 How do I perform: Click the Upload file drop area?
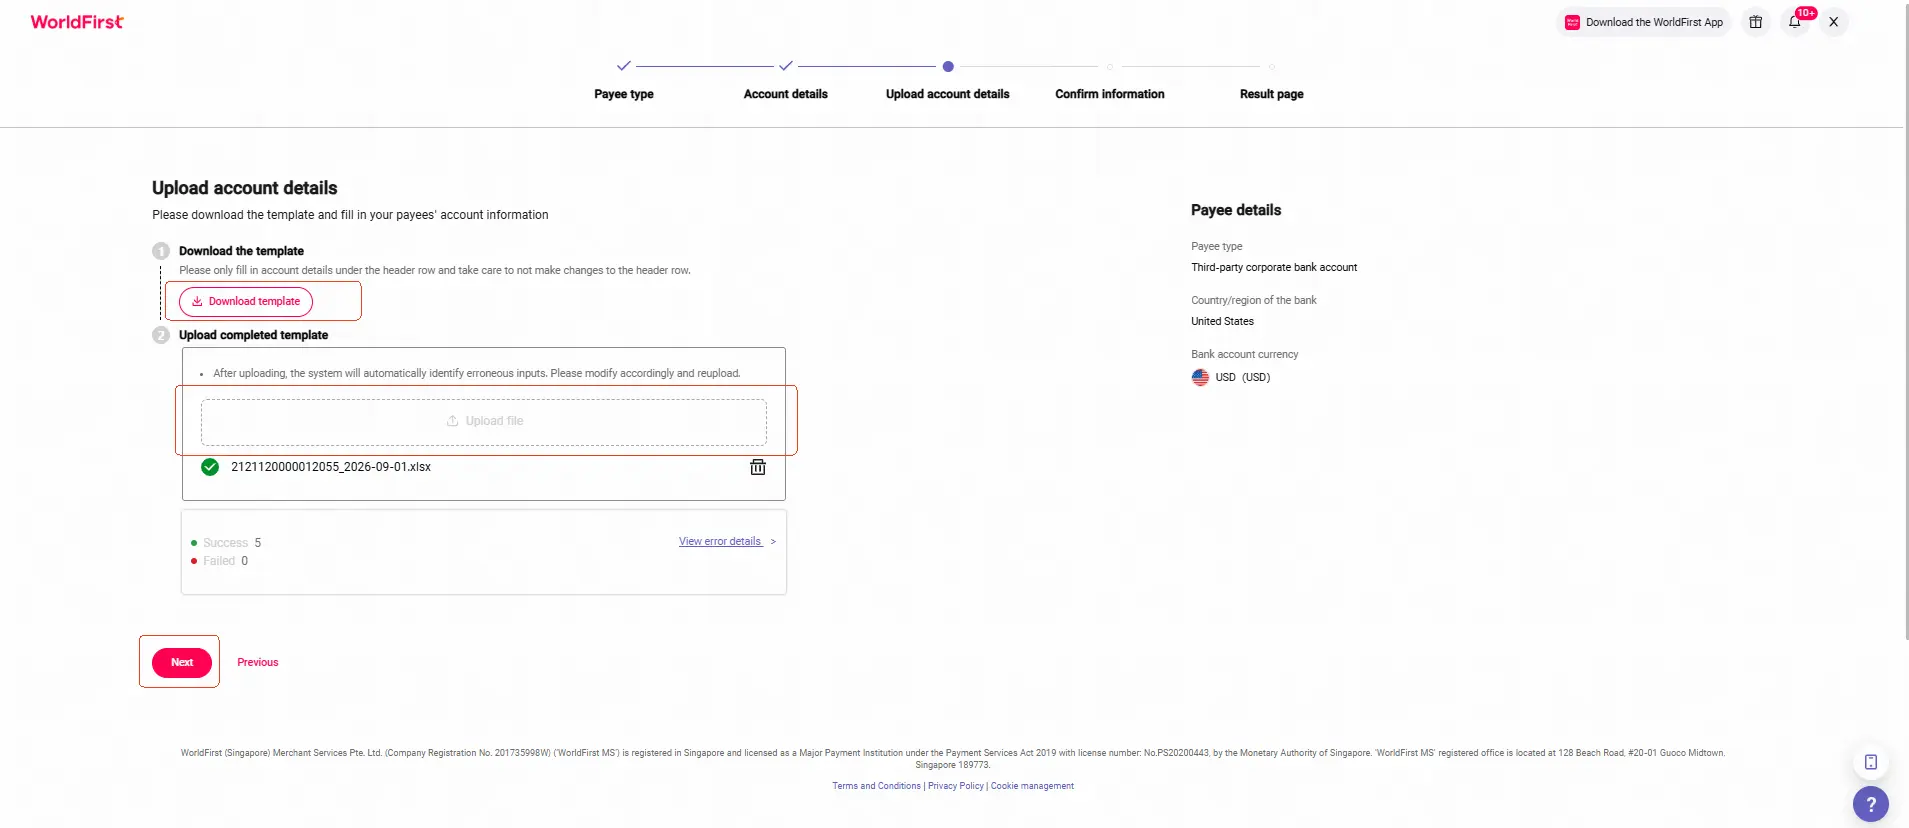pos(484,422)
